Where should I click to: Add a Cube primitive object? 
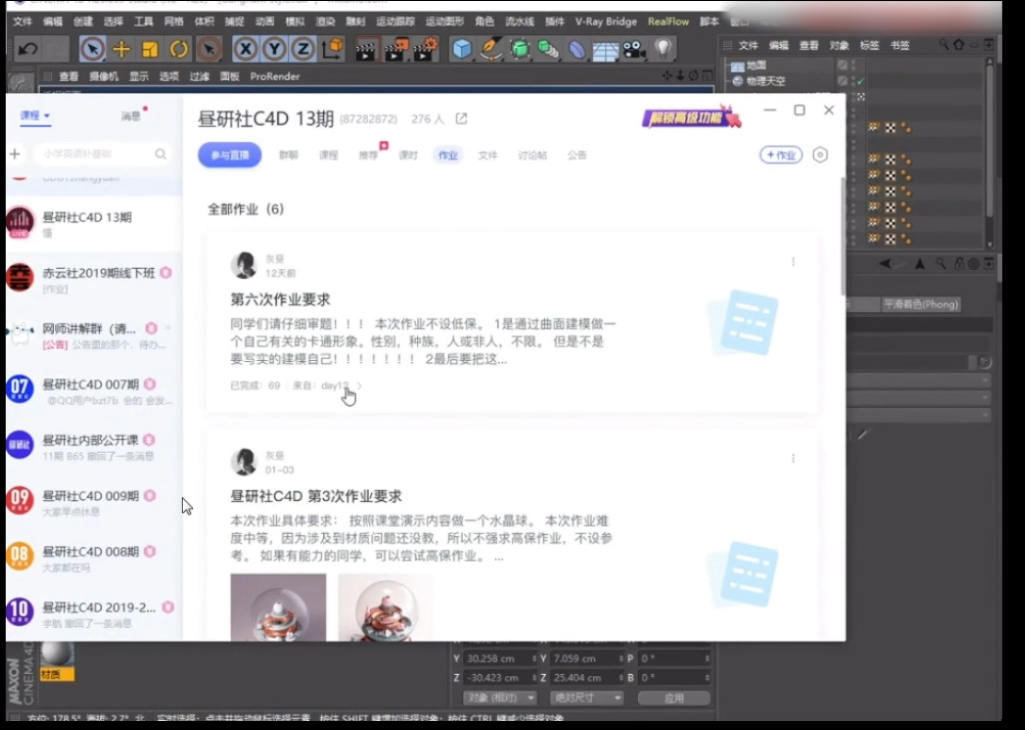tap(461, 49)
